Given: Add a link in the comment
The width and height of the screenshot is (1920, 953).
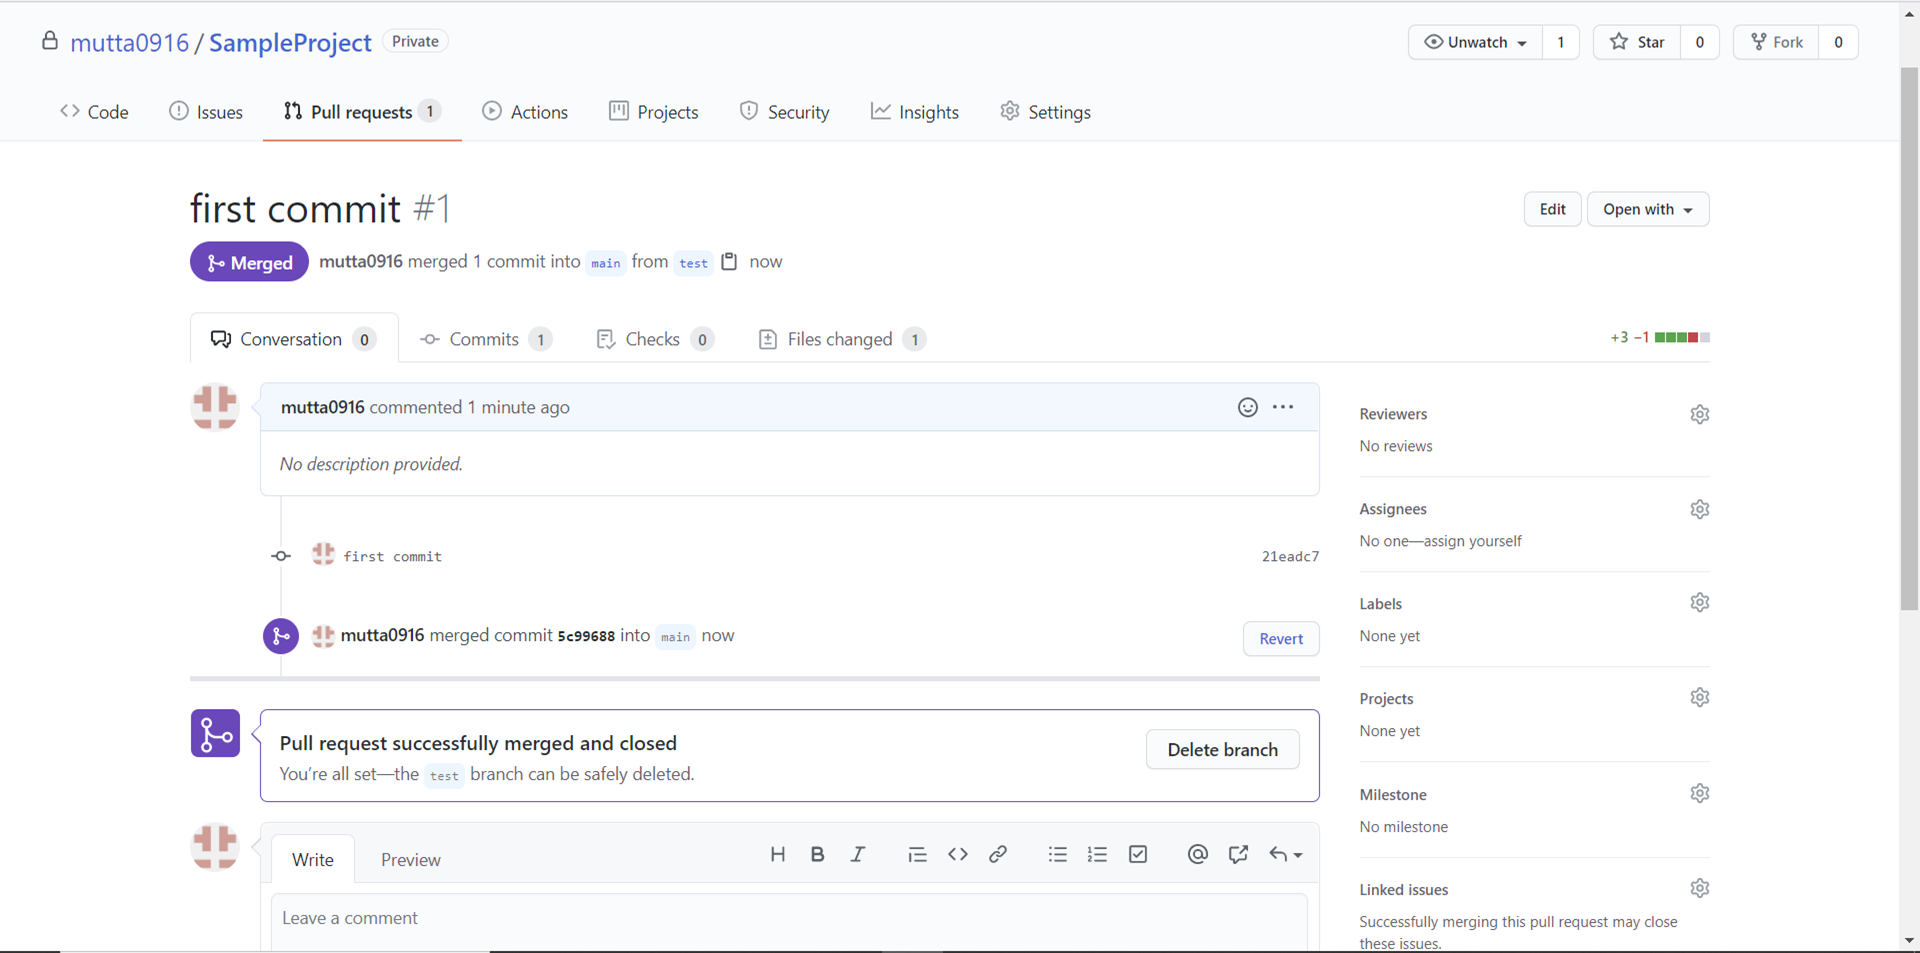Looking at the screenshot, I should pyautogui.click(x=997, y=854).
